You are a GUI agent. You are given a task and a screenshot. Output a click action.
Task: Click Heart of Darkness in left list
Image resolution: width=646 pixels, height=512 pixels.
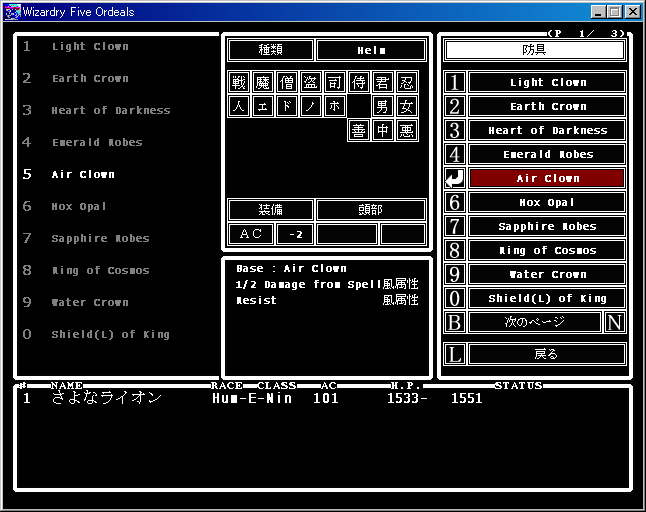coord(111,110)
